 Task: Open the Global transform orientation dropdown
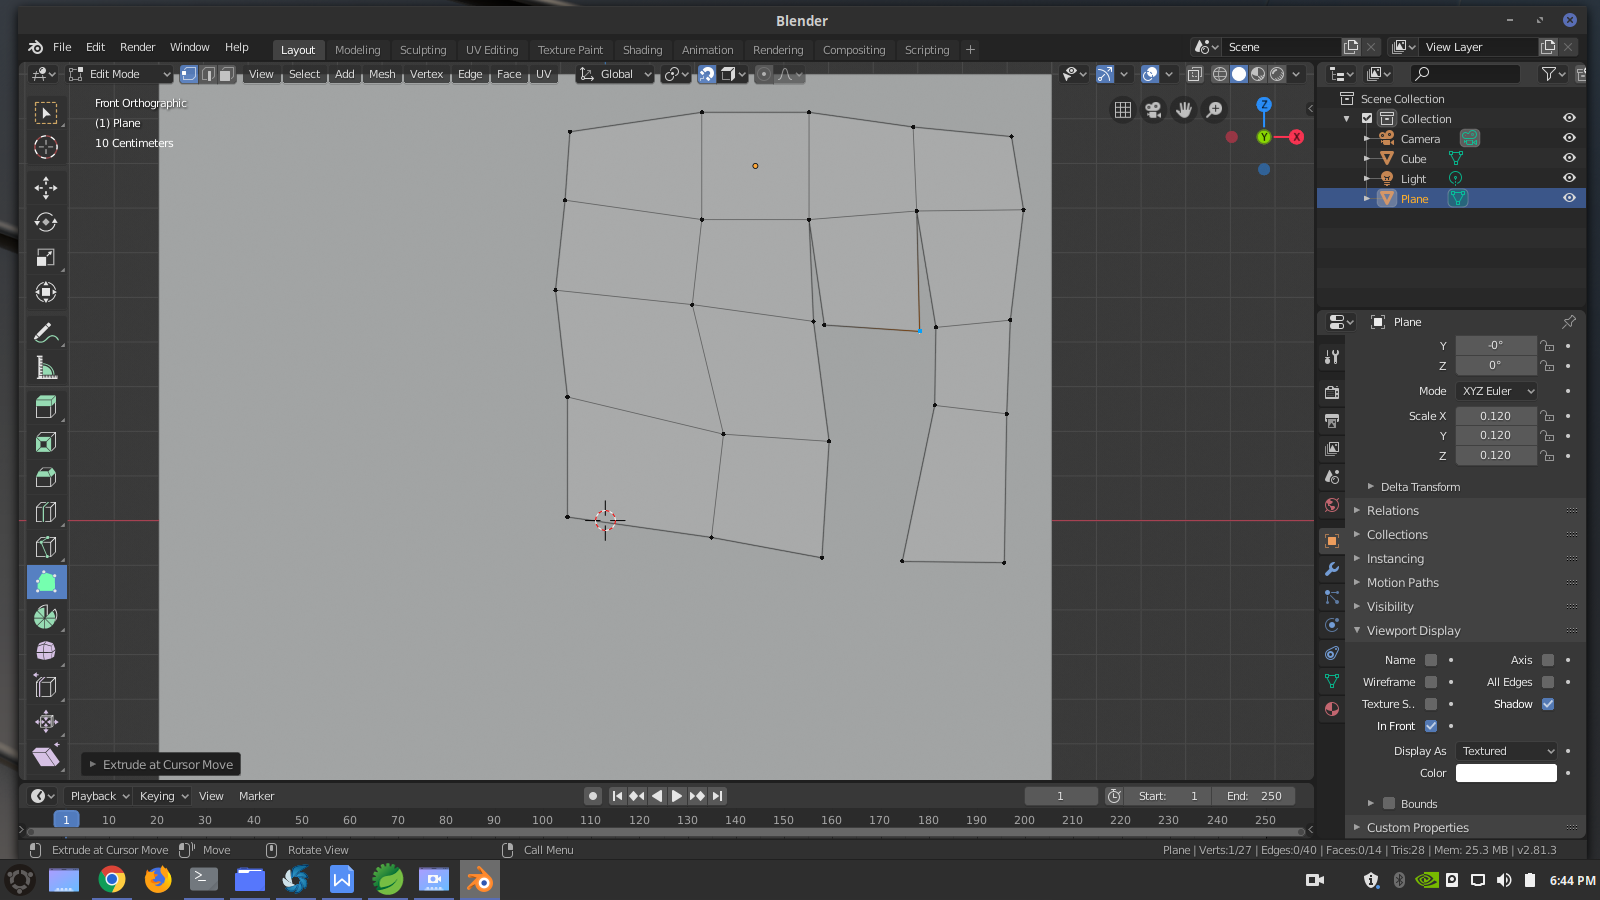616,74
